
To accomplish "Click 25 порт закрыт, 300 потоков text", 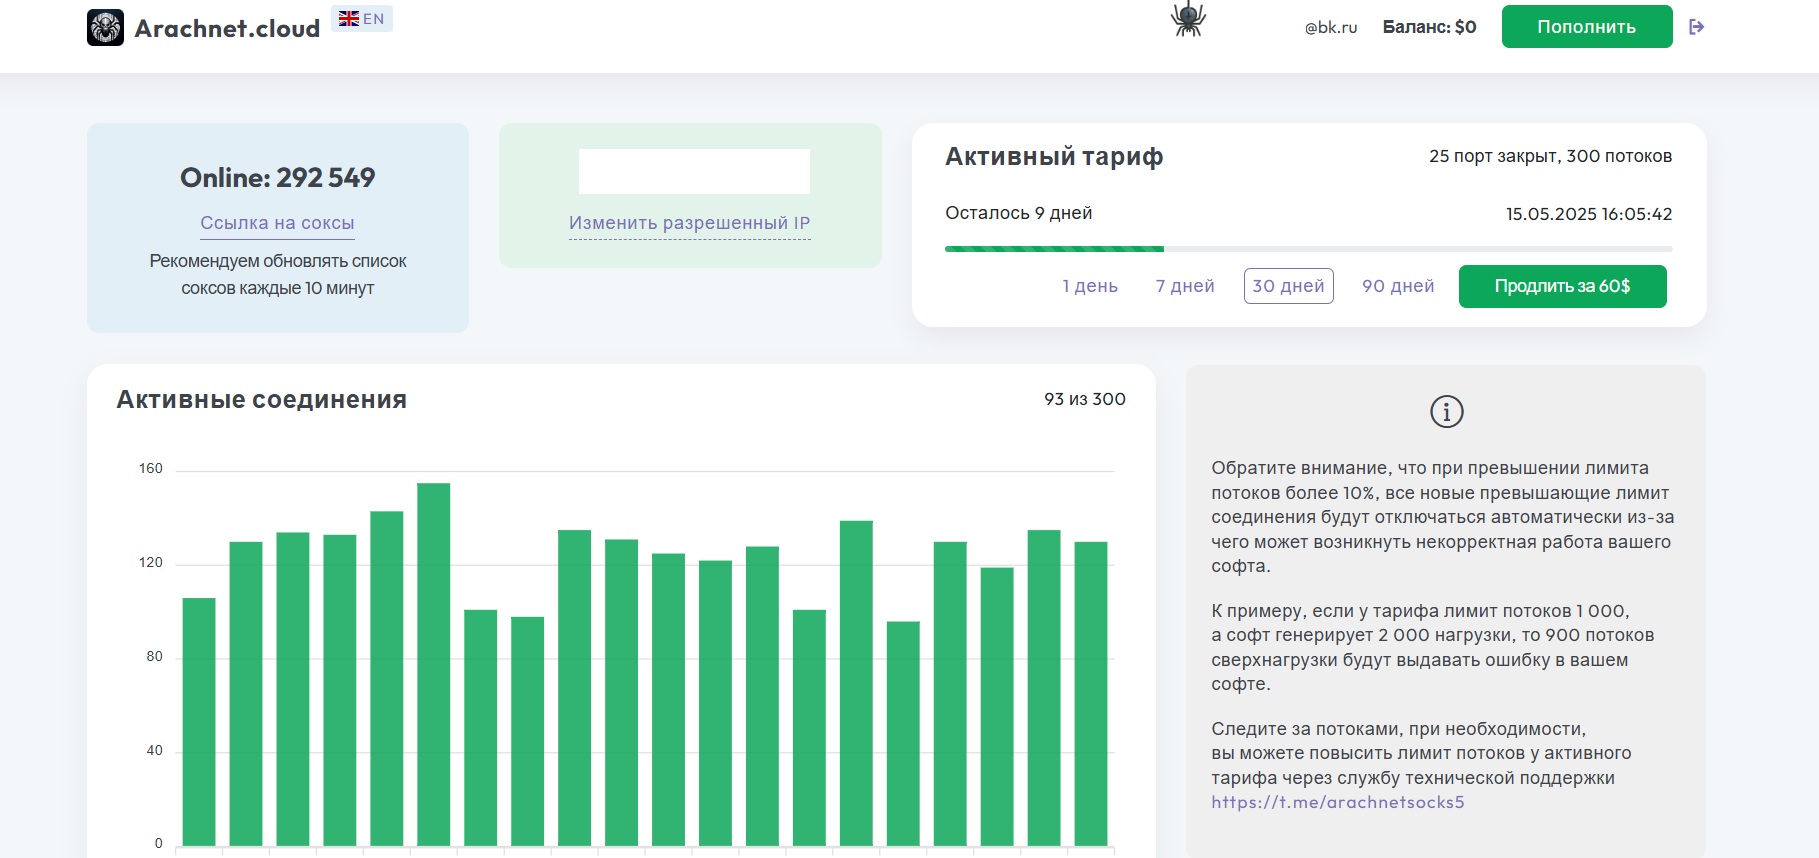I will [1551, 156].
